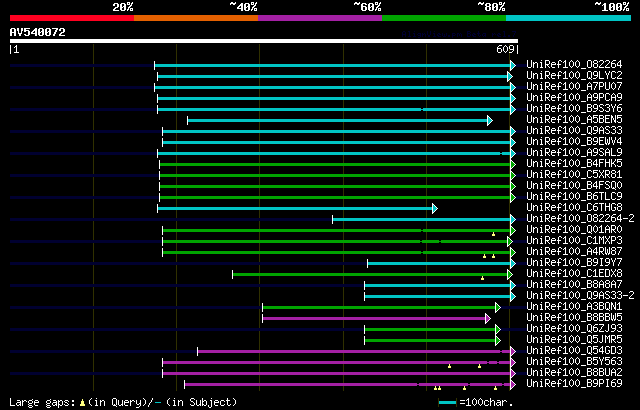Click the start position marker 1

16,49
